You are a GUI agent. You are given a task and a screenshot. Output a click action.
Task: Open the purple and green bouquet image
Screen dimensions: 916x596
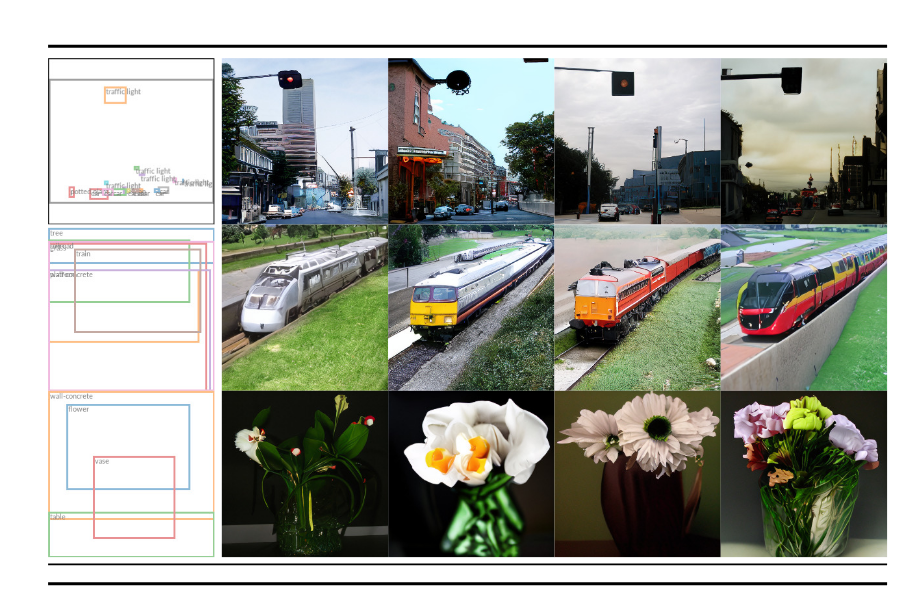tap(804, 474)
